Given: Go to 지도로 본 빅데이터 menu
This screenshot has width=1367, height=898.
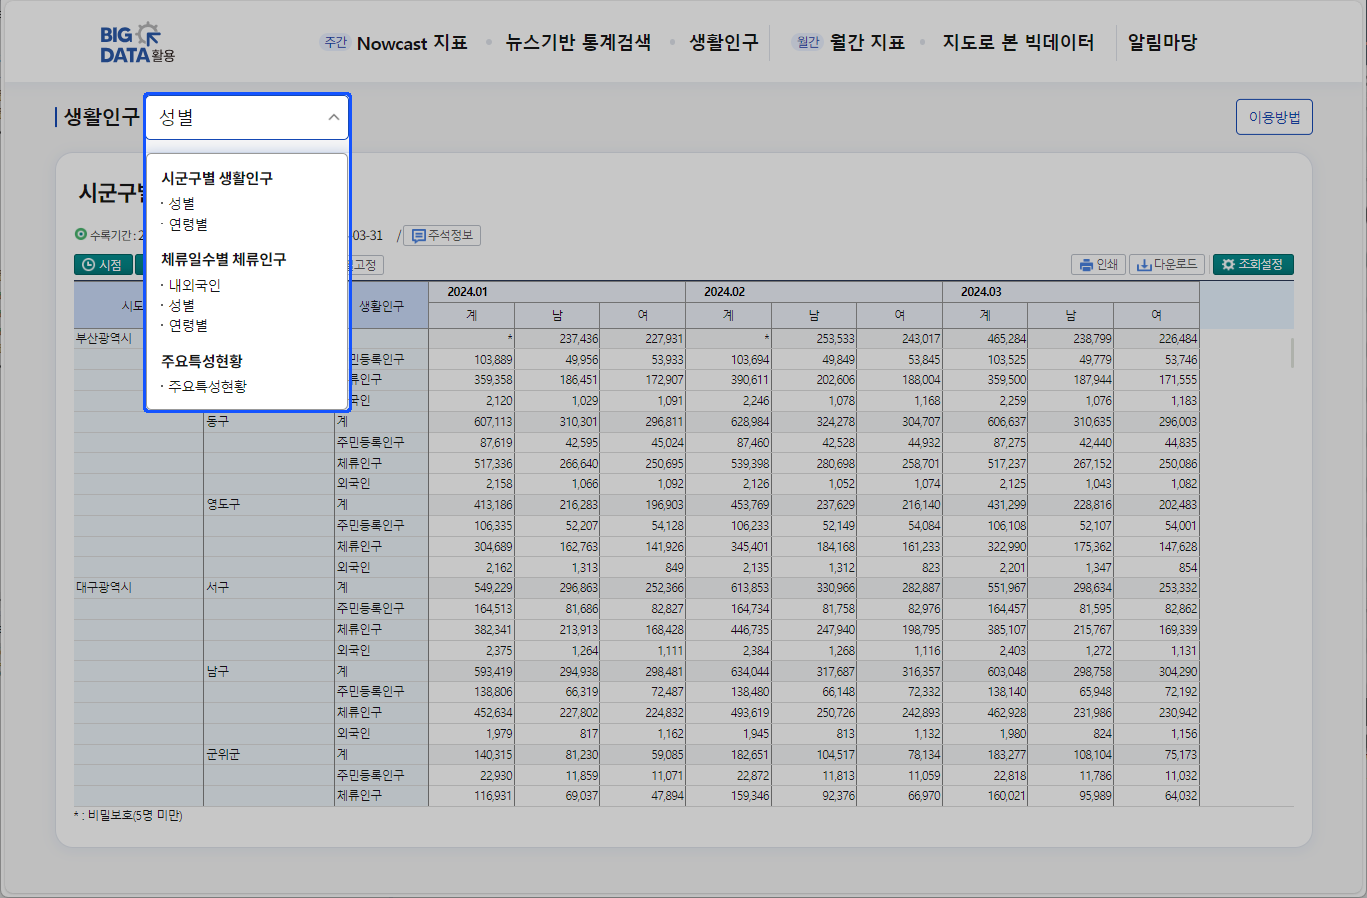Looking at the screenshot, I should (x=1018, y=43).
